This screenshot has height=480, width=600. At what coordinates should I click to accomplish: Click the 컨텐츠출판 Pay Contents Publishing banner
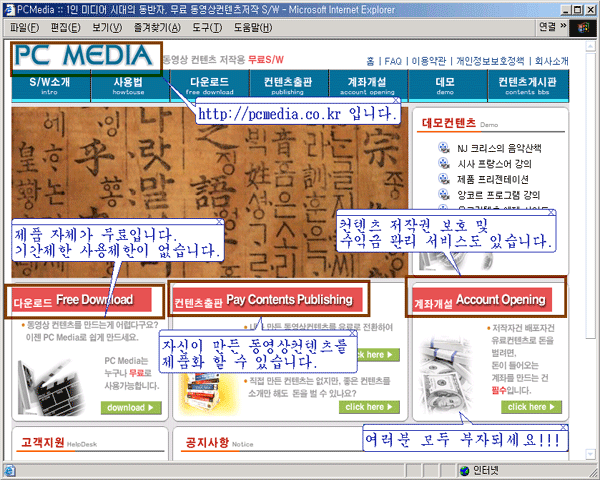266,300
